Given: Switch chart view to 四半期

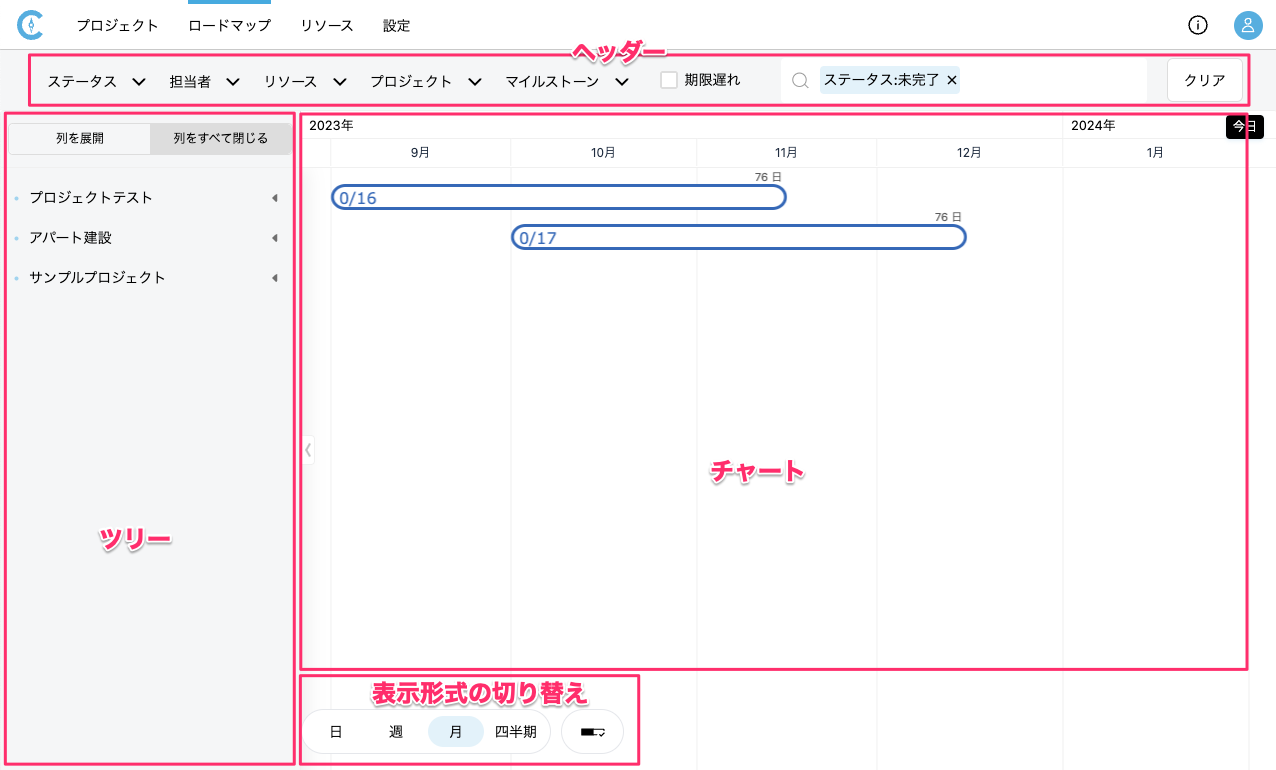Looking at the screenshot, I should (516, 732).
